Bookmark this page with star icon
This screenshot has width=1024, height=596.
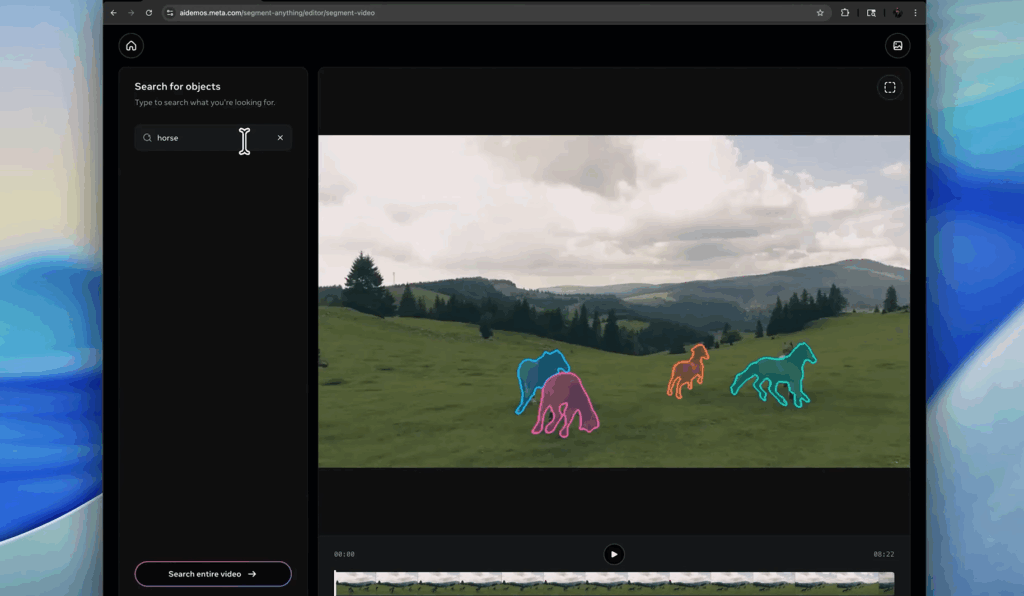(x=820, y=12)
